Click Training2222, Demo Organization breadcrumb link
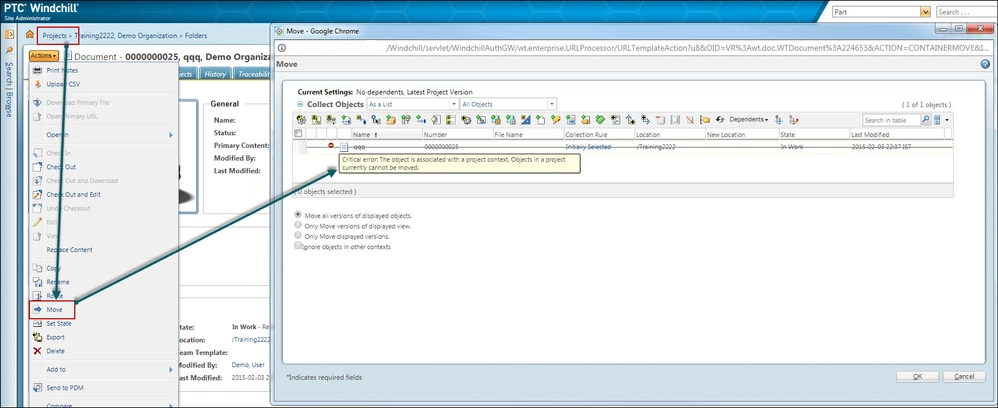 (x=126, y=36)
